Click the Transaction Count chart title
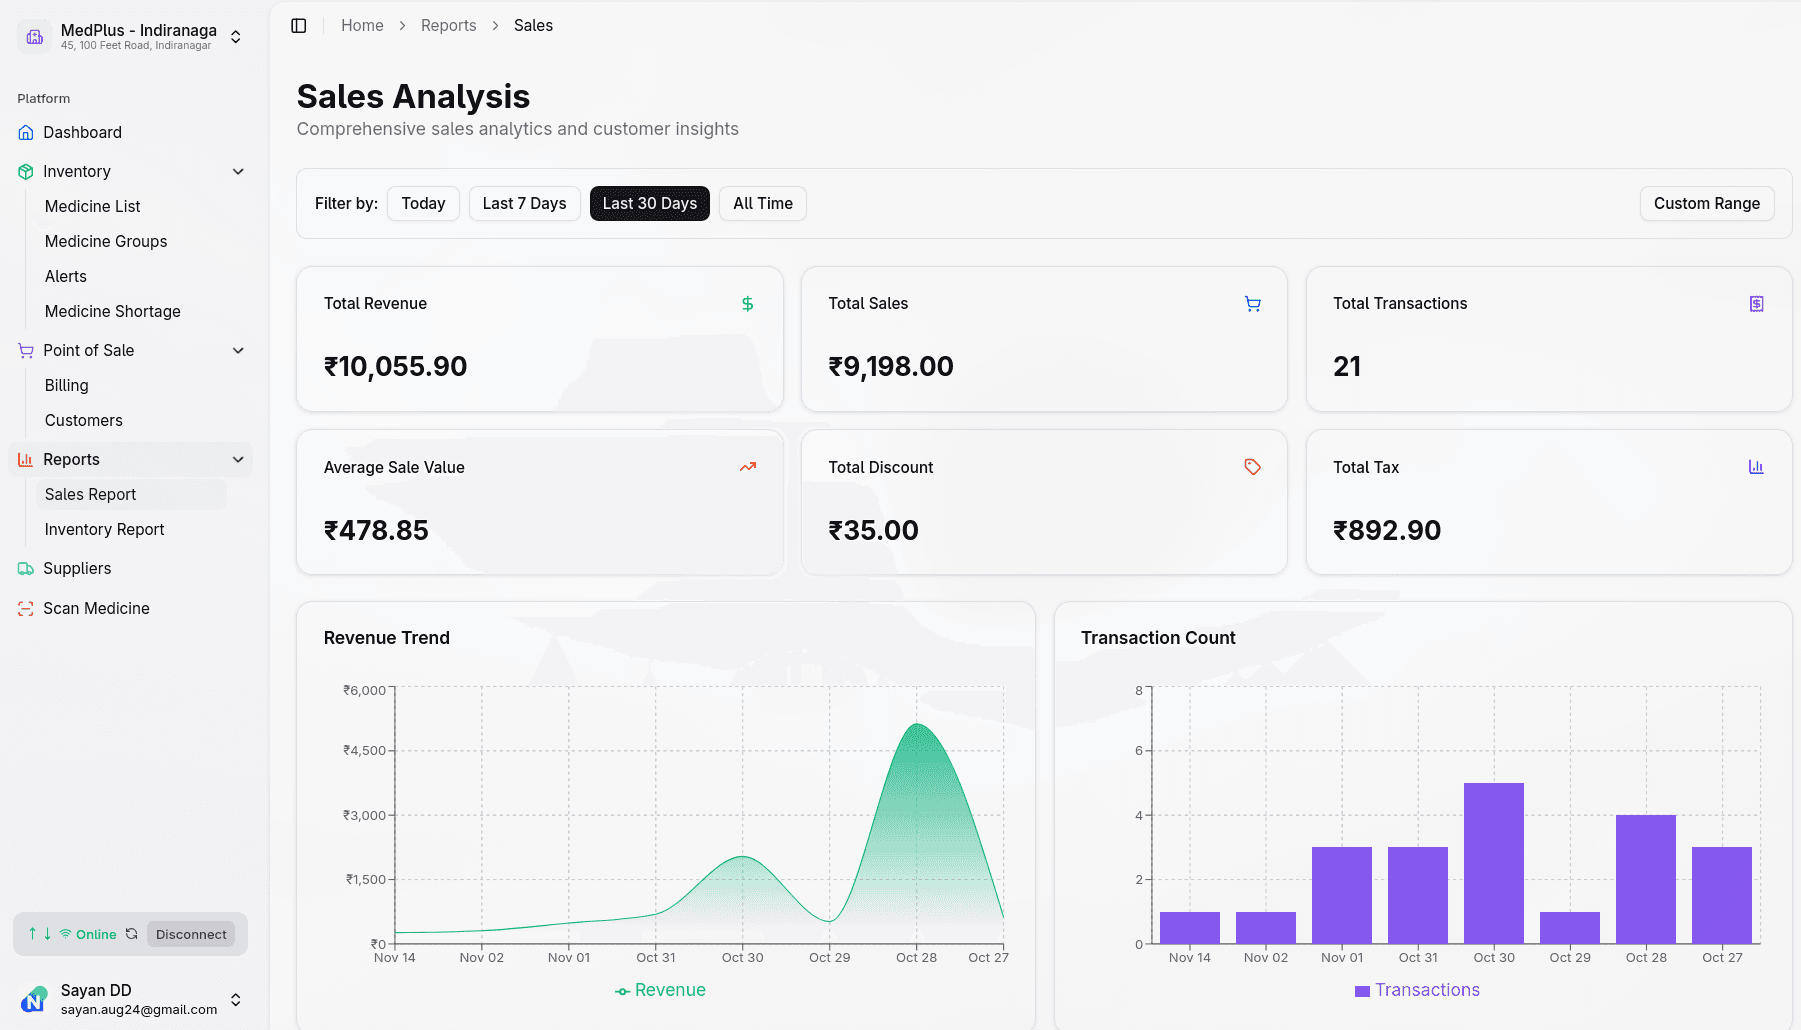The width and height of the screenshot is (1801, 1030). [x=1158, y=638]
